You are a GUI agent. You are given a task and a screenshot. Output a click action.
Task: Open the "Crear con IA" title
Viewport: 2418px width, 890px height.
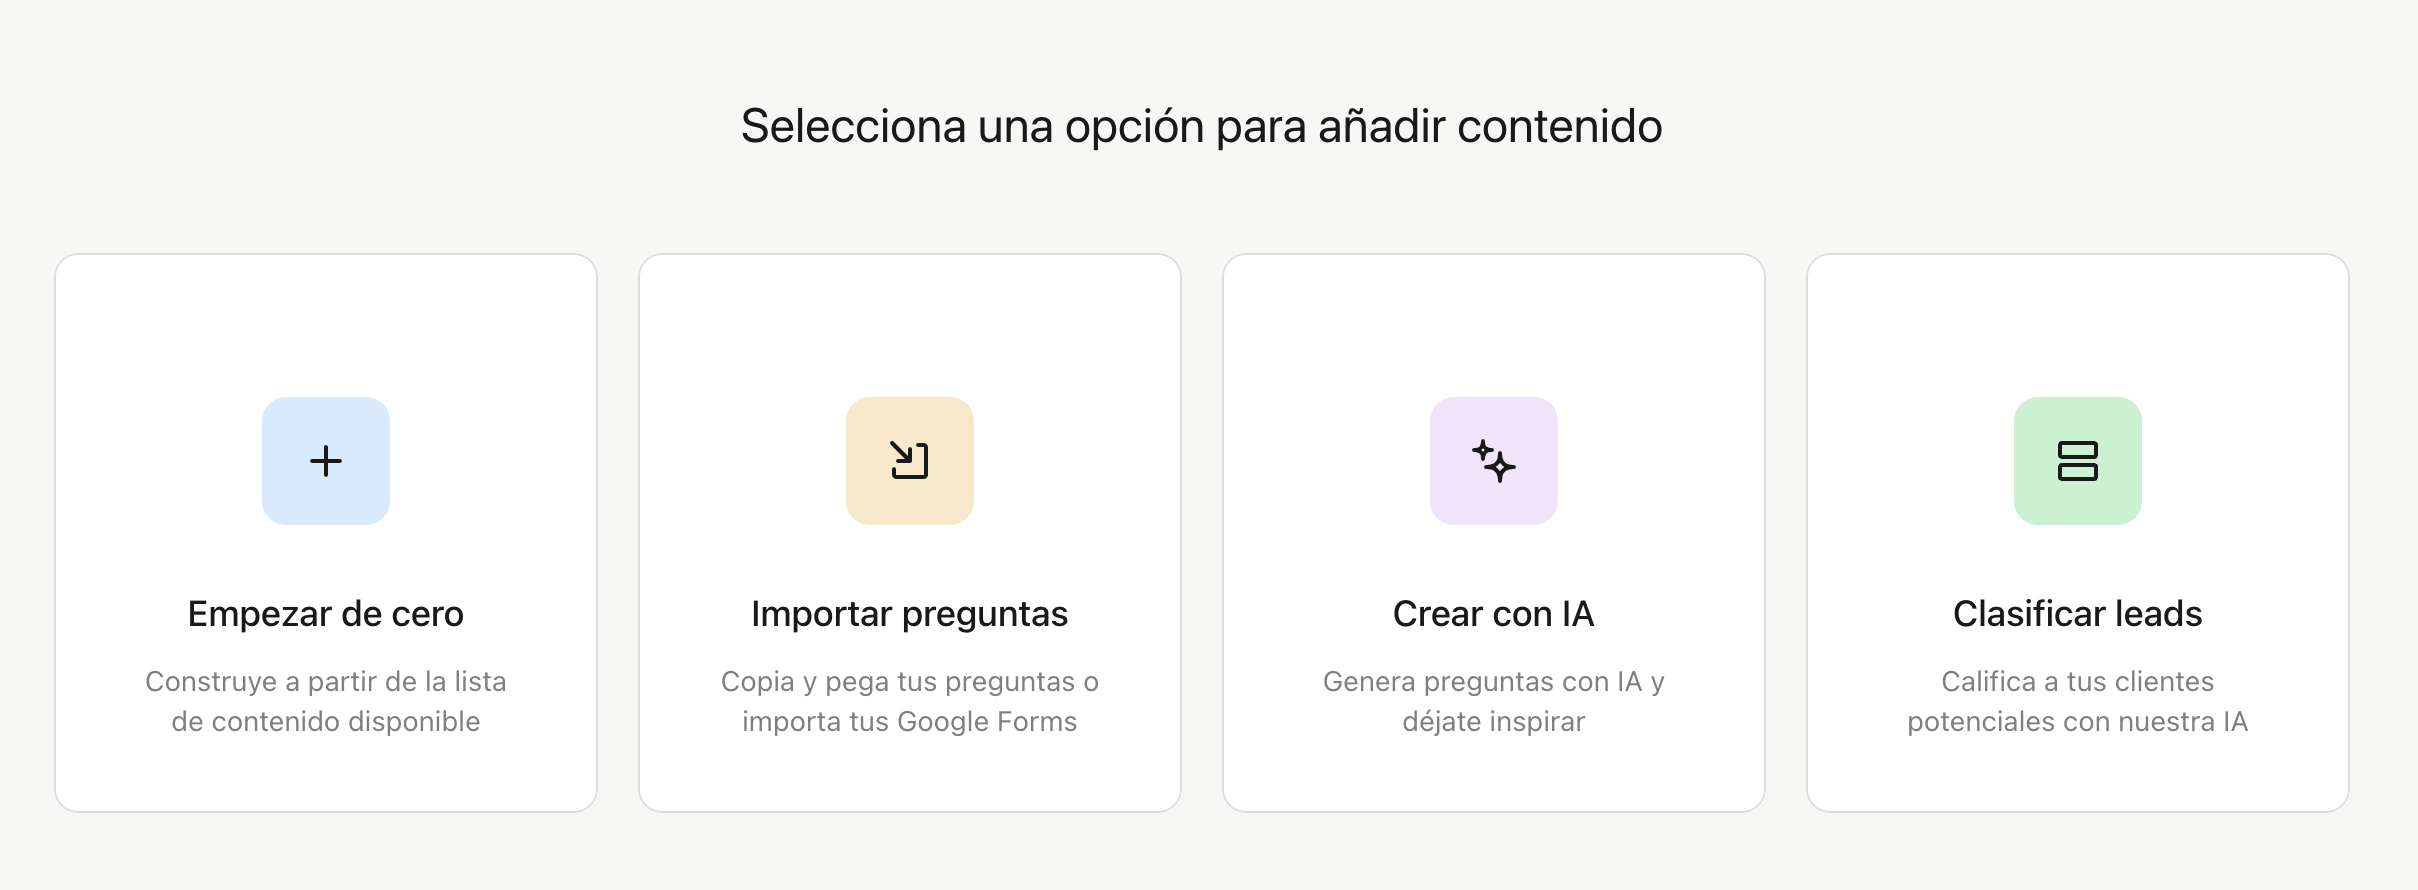[x=1494, y=614]
